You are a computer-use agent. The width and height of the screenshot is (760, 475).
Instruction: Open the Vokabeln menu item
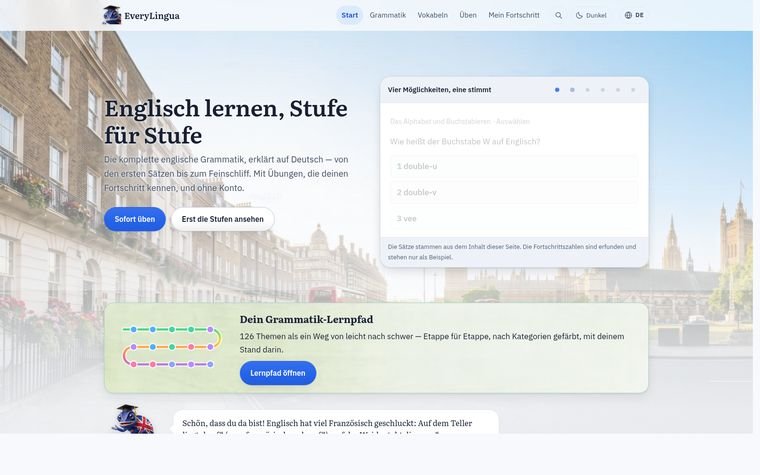click(432, 15)
